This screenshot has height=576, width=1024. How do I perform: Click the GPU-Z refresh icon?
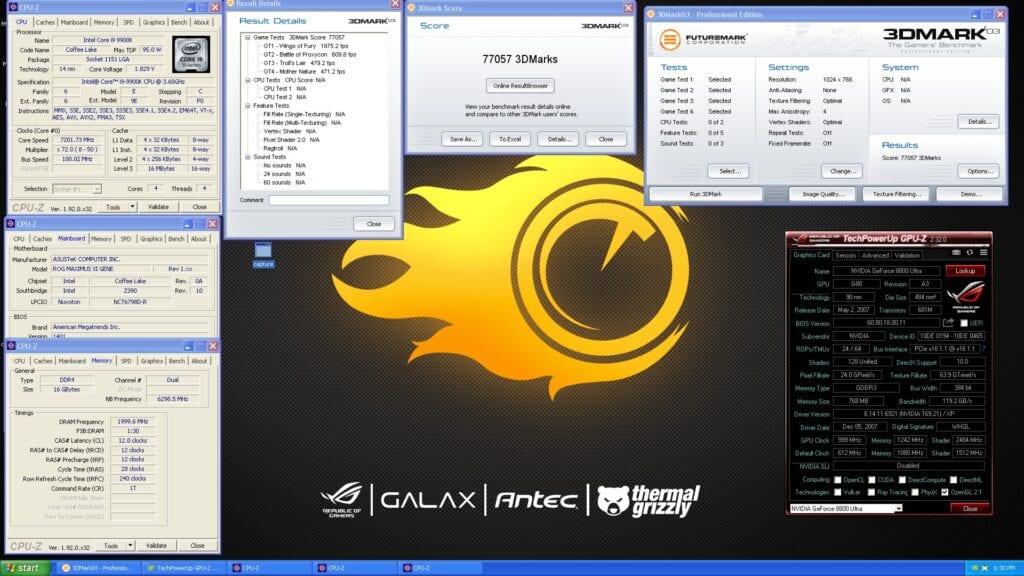coord(970,253)
